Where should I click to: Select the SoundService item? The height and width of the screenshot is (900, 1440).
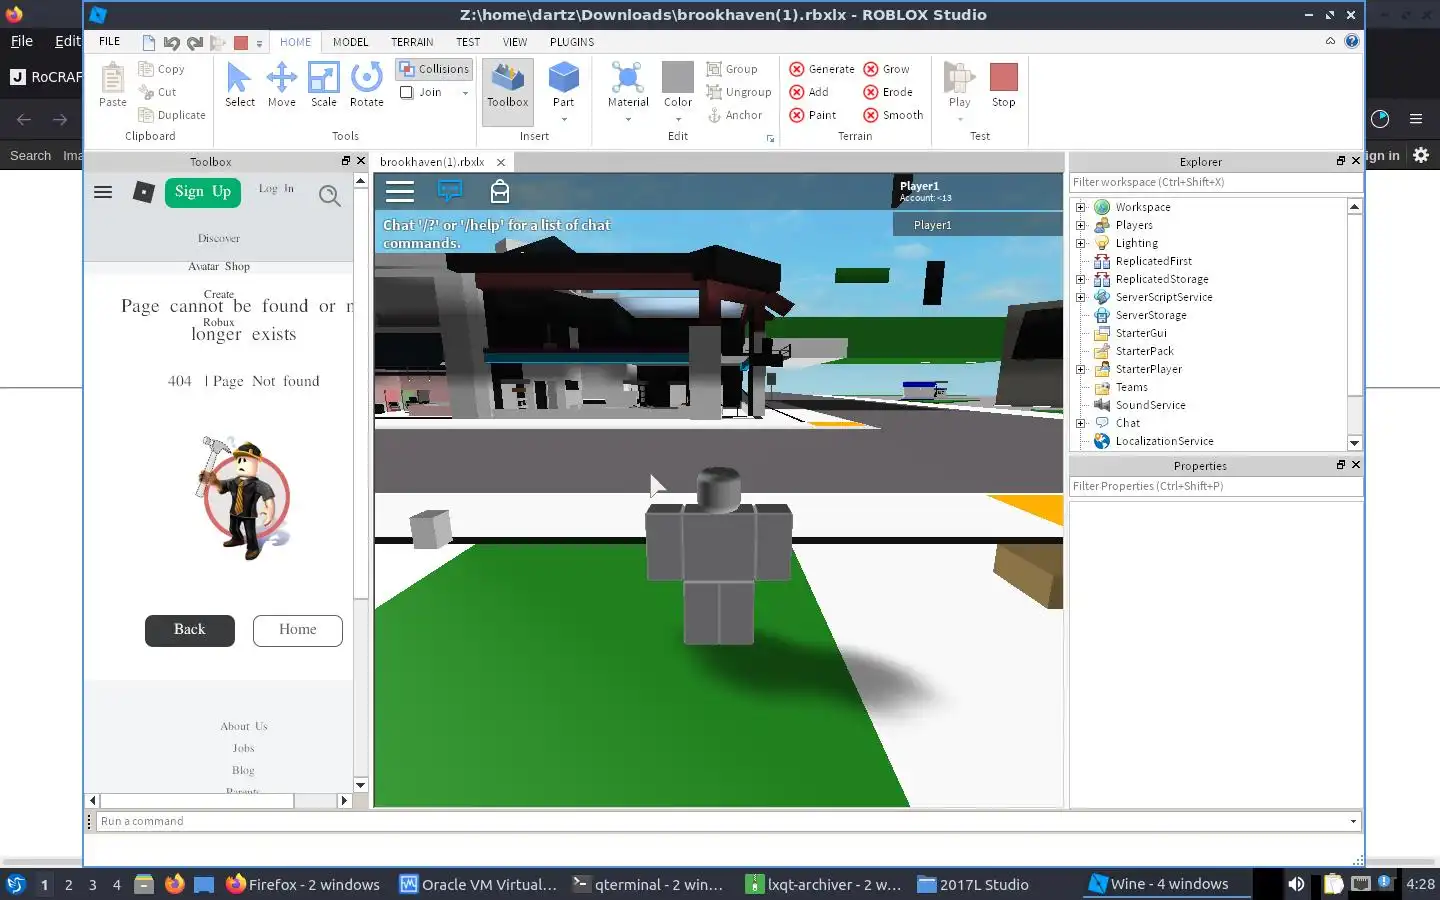[1150, 405]
